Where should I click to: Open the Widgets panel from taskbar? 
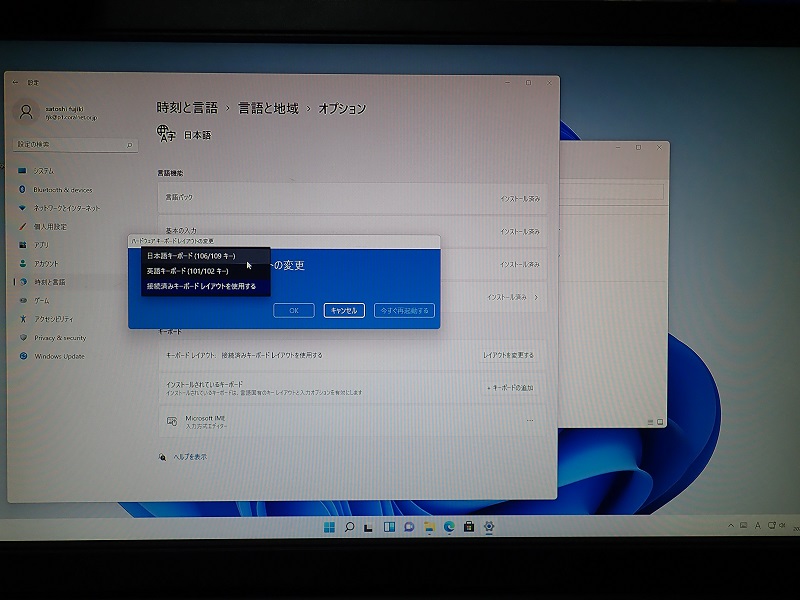(x=389, y=527)
